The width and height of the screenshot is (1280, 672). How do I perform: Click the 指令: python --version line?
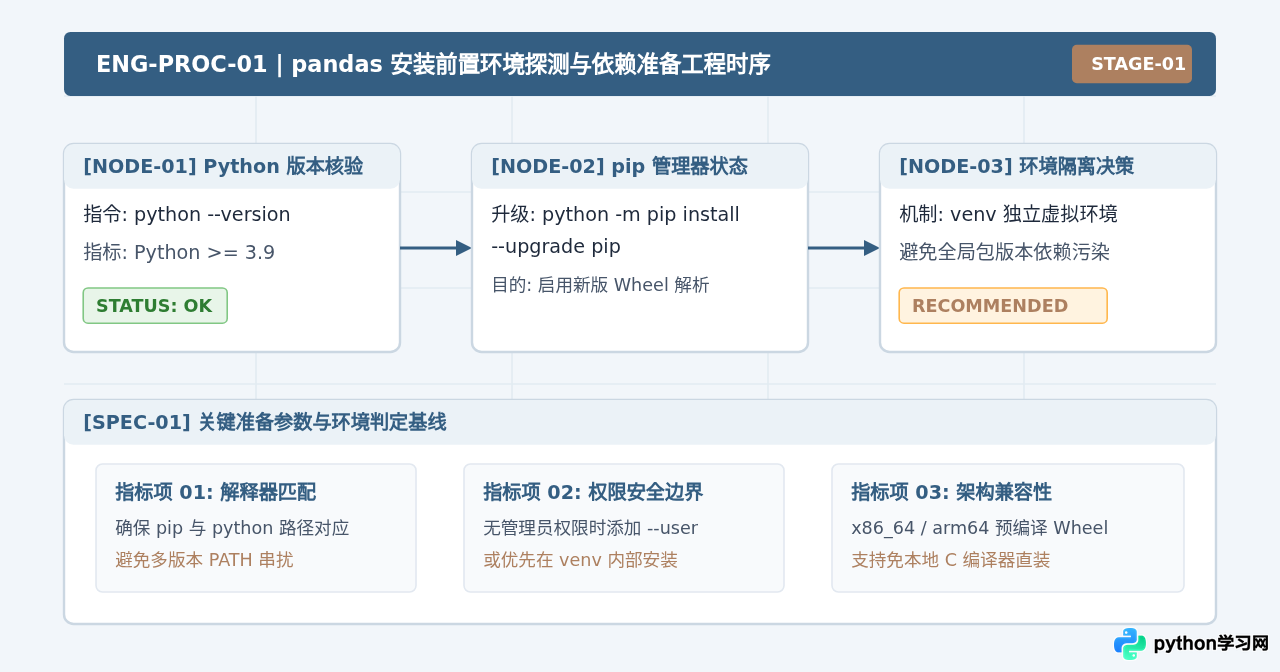[187, 214]
